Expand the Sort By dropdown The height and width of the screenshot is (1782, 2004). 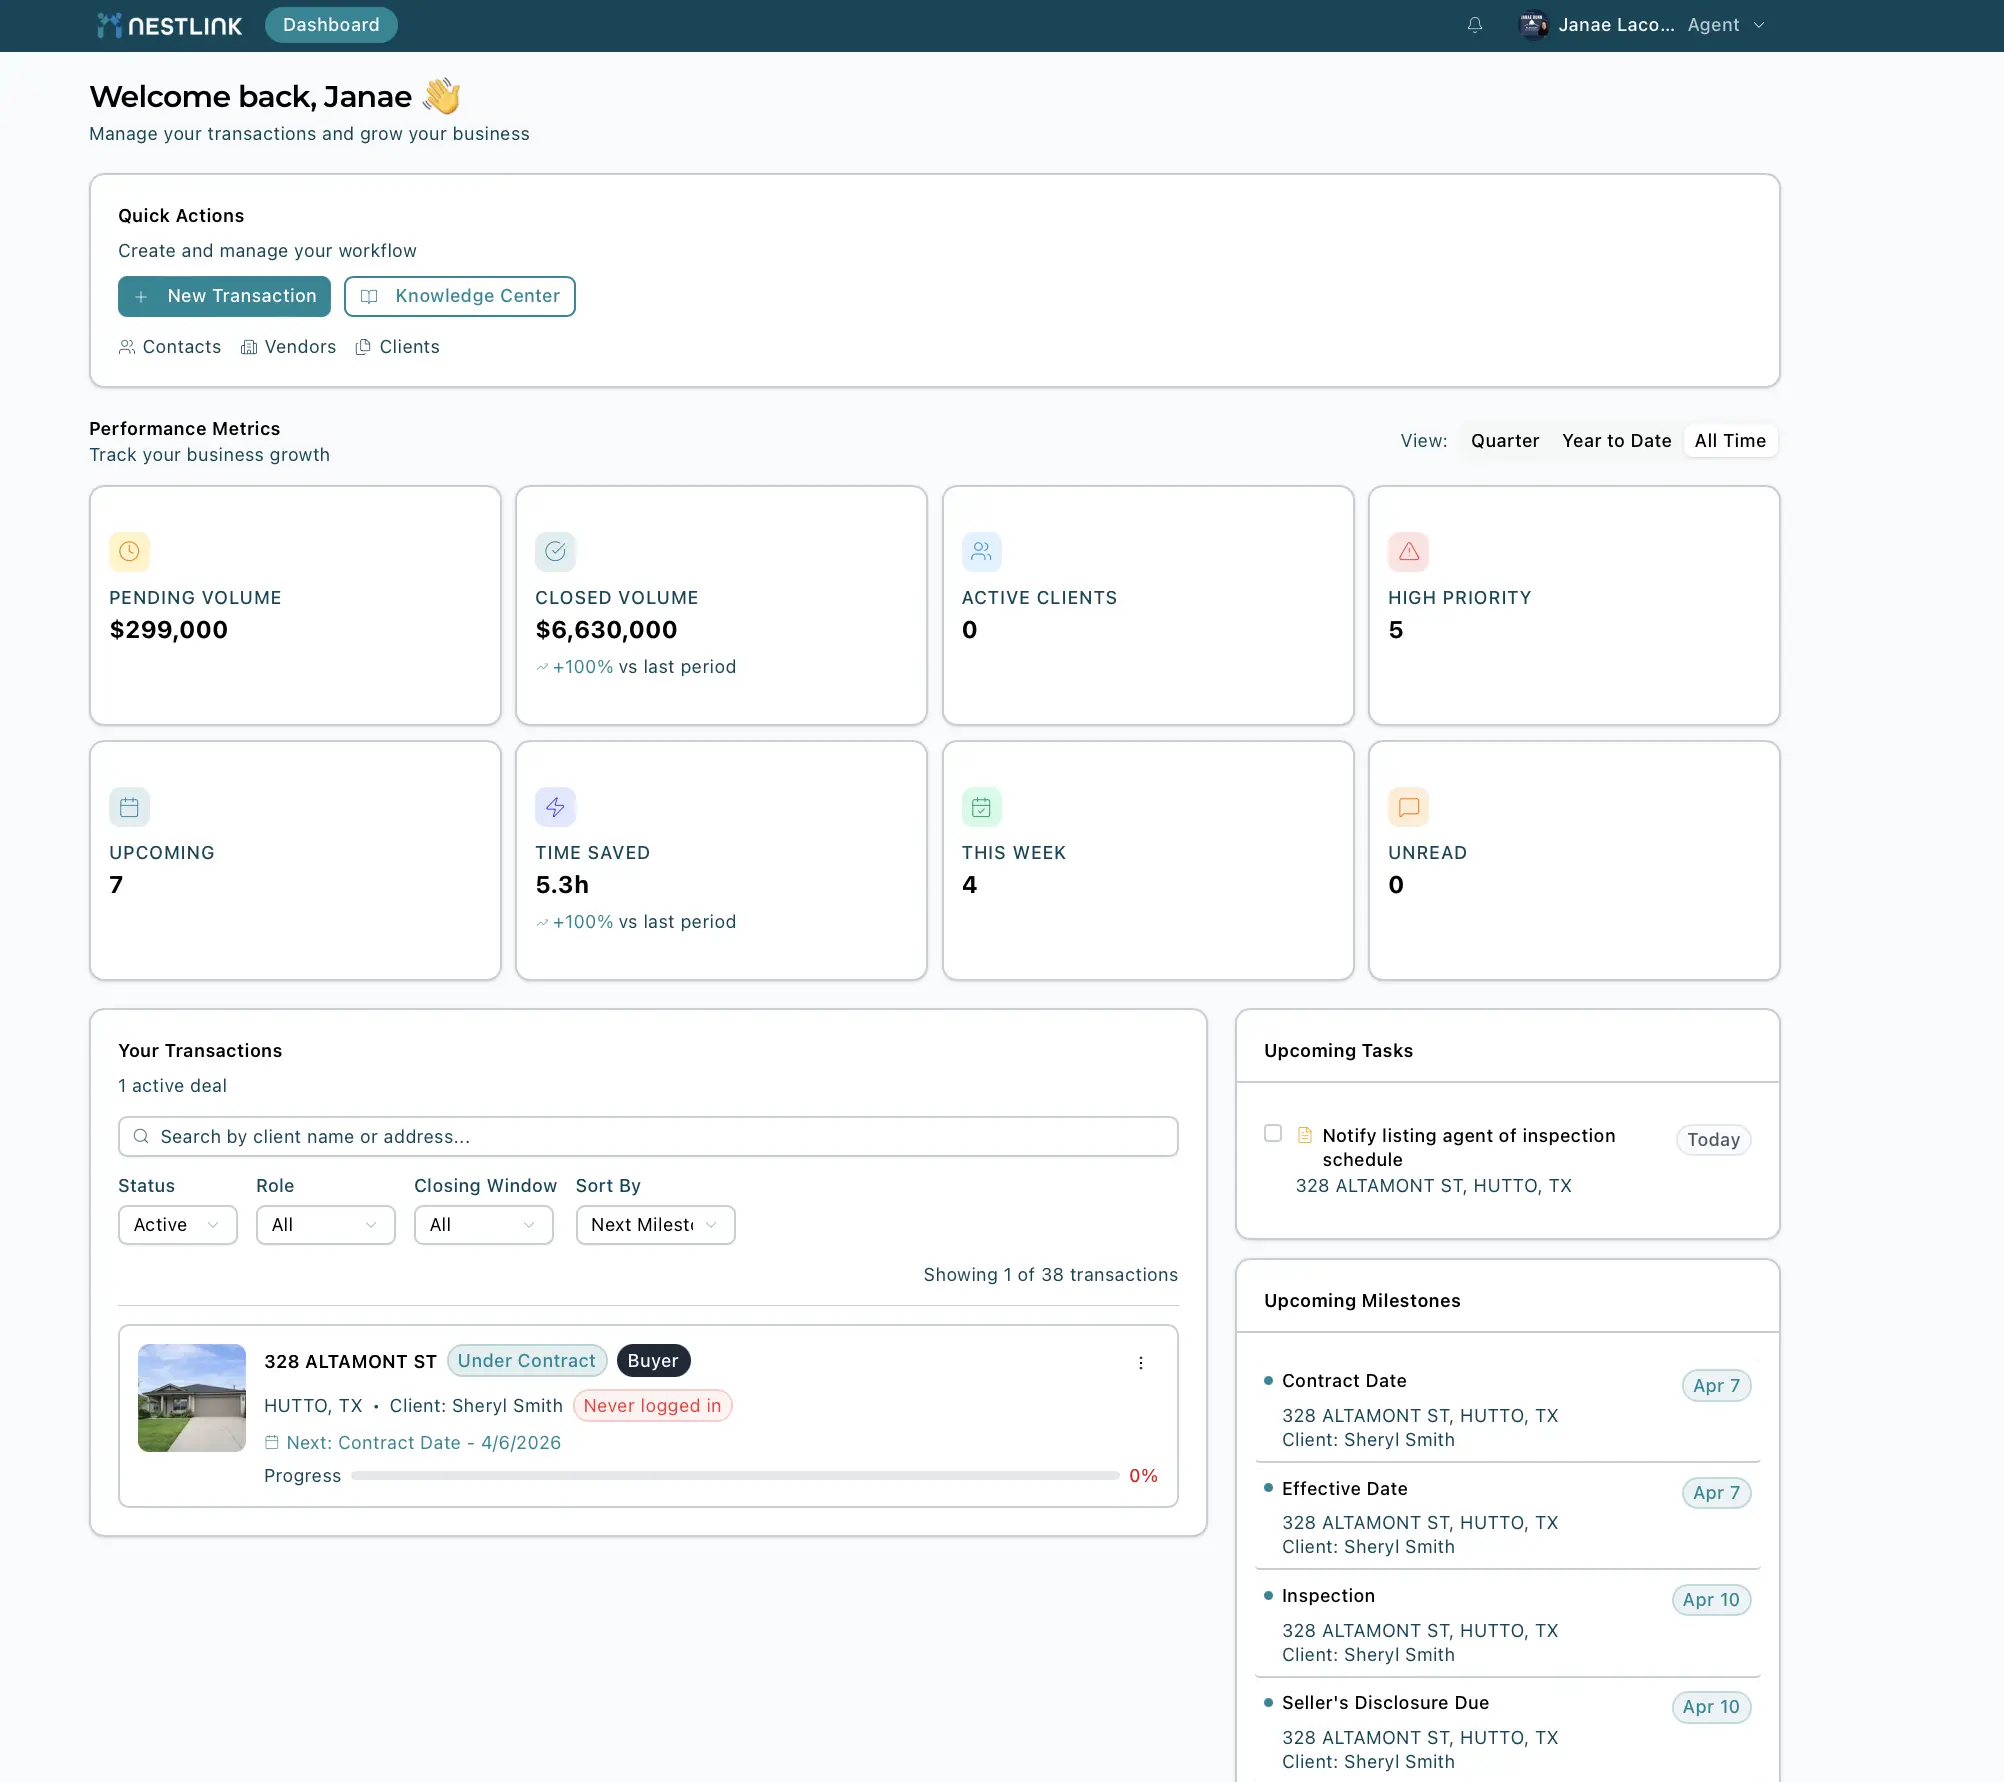[655, 1225]
